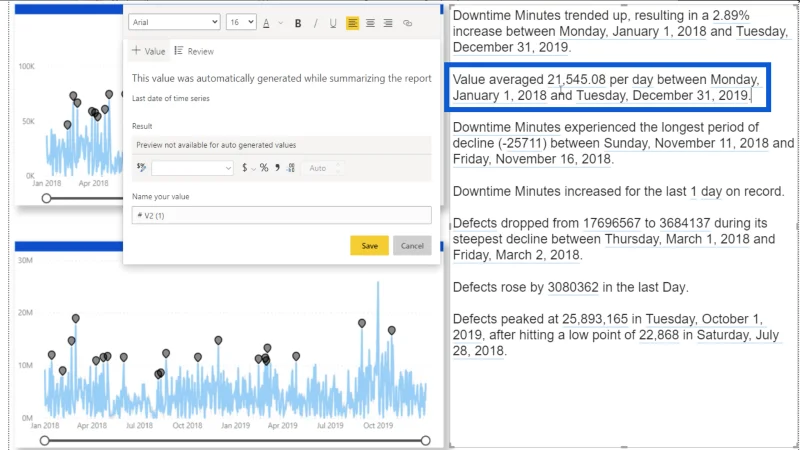Align text left

[x=352, y=23]
